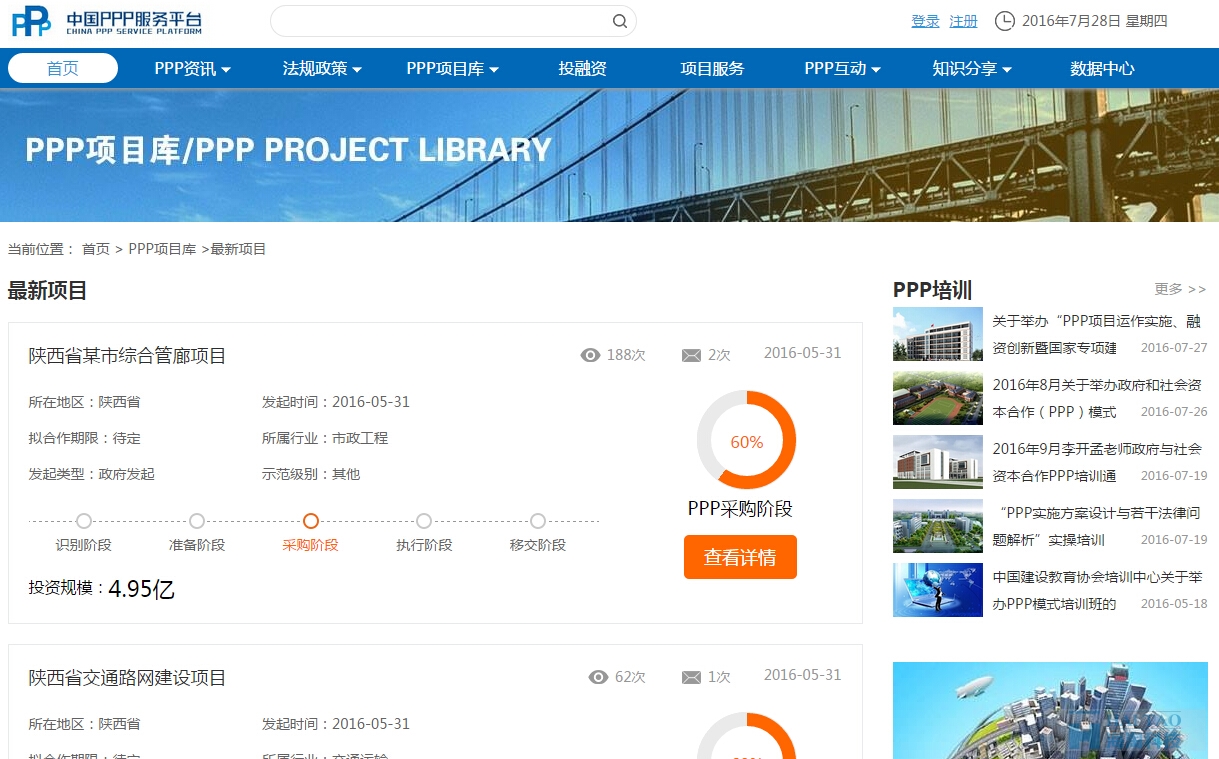Click the 投资规模：4.95亿 text
The height and width of the screenshot is (759, 1219).
tap(102, 588)
